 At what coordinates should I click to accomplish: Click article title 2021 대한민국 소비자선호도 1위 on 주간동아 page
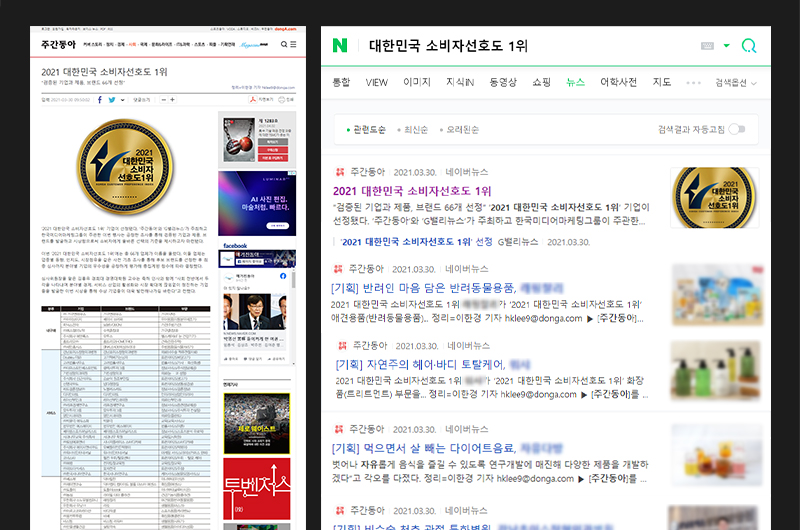click(x=104, y=72)
